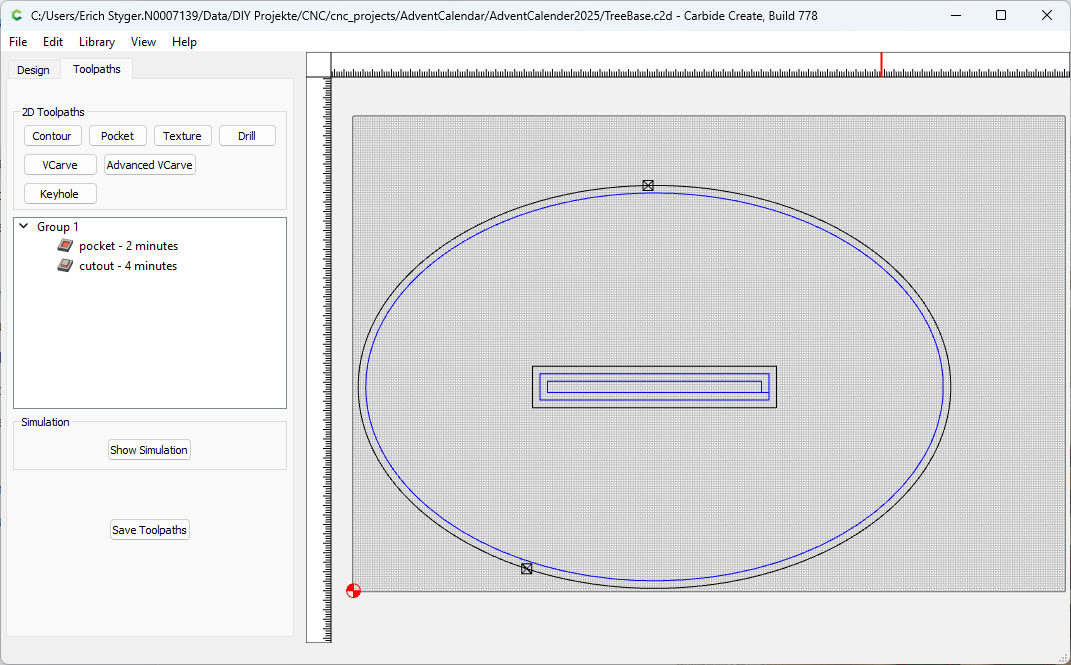Open the Library menu
This screenshot has height=665, width=1071.
pos(97,42)
